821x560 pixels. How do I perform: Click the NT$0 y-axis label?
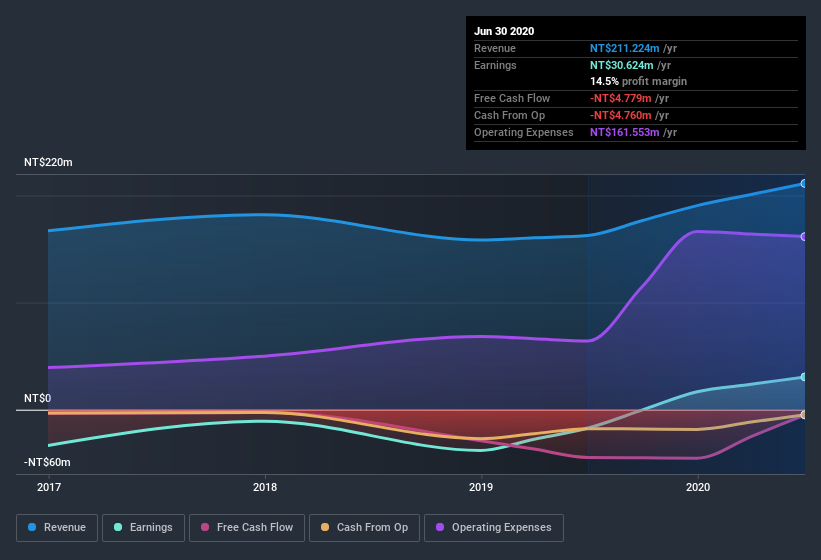(x=38, y=398)
